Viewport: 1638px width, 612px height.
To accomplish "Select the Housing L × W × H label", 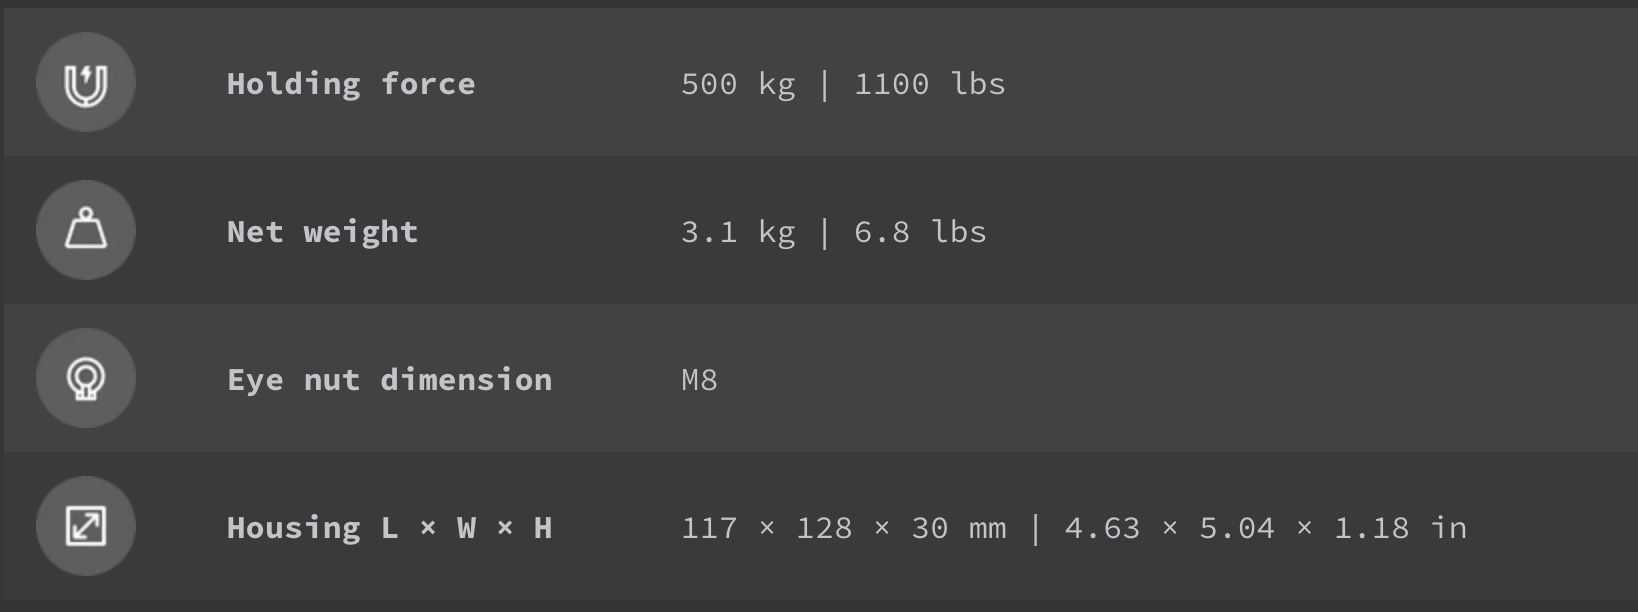I will tap(389, 528).
